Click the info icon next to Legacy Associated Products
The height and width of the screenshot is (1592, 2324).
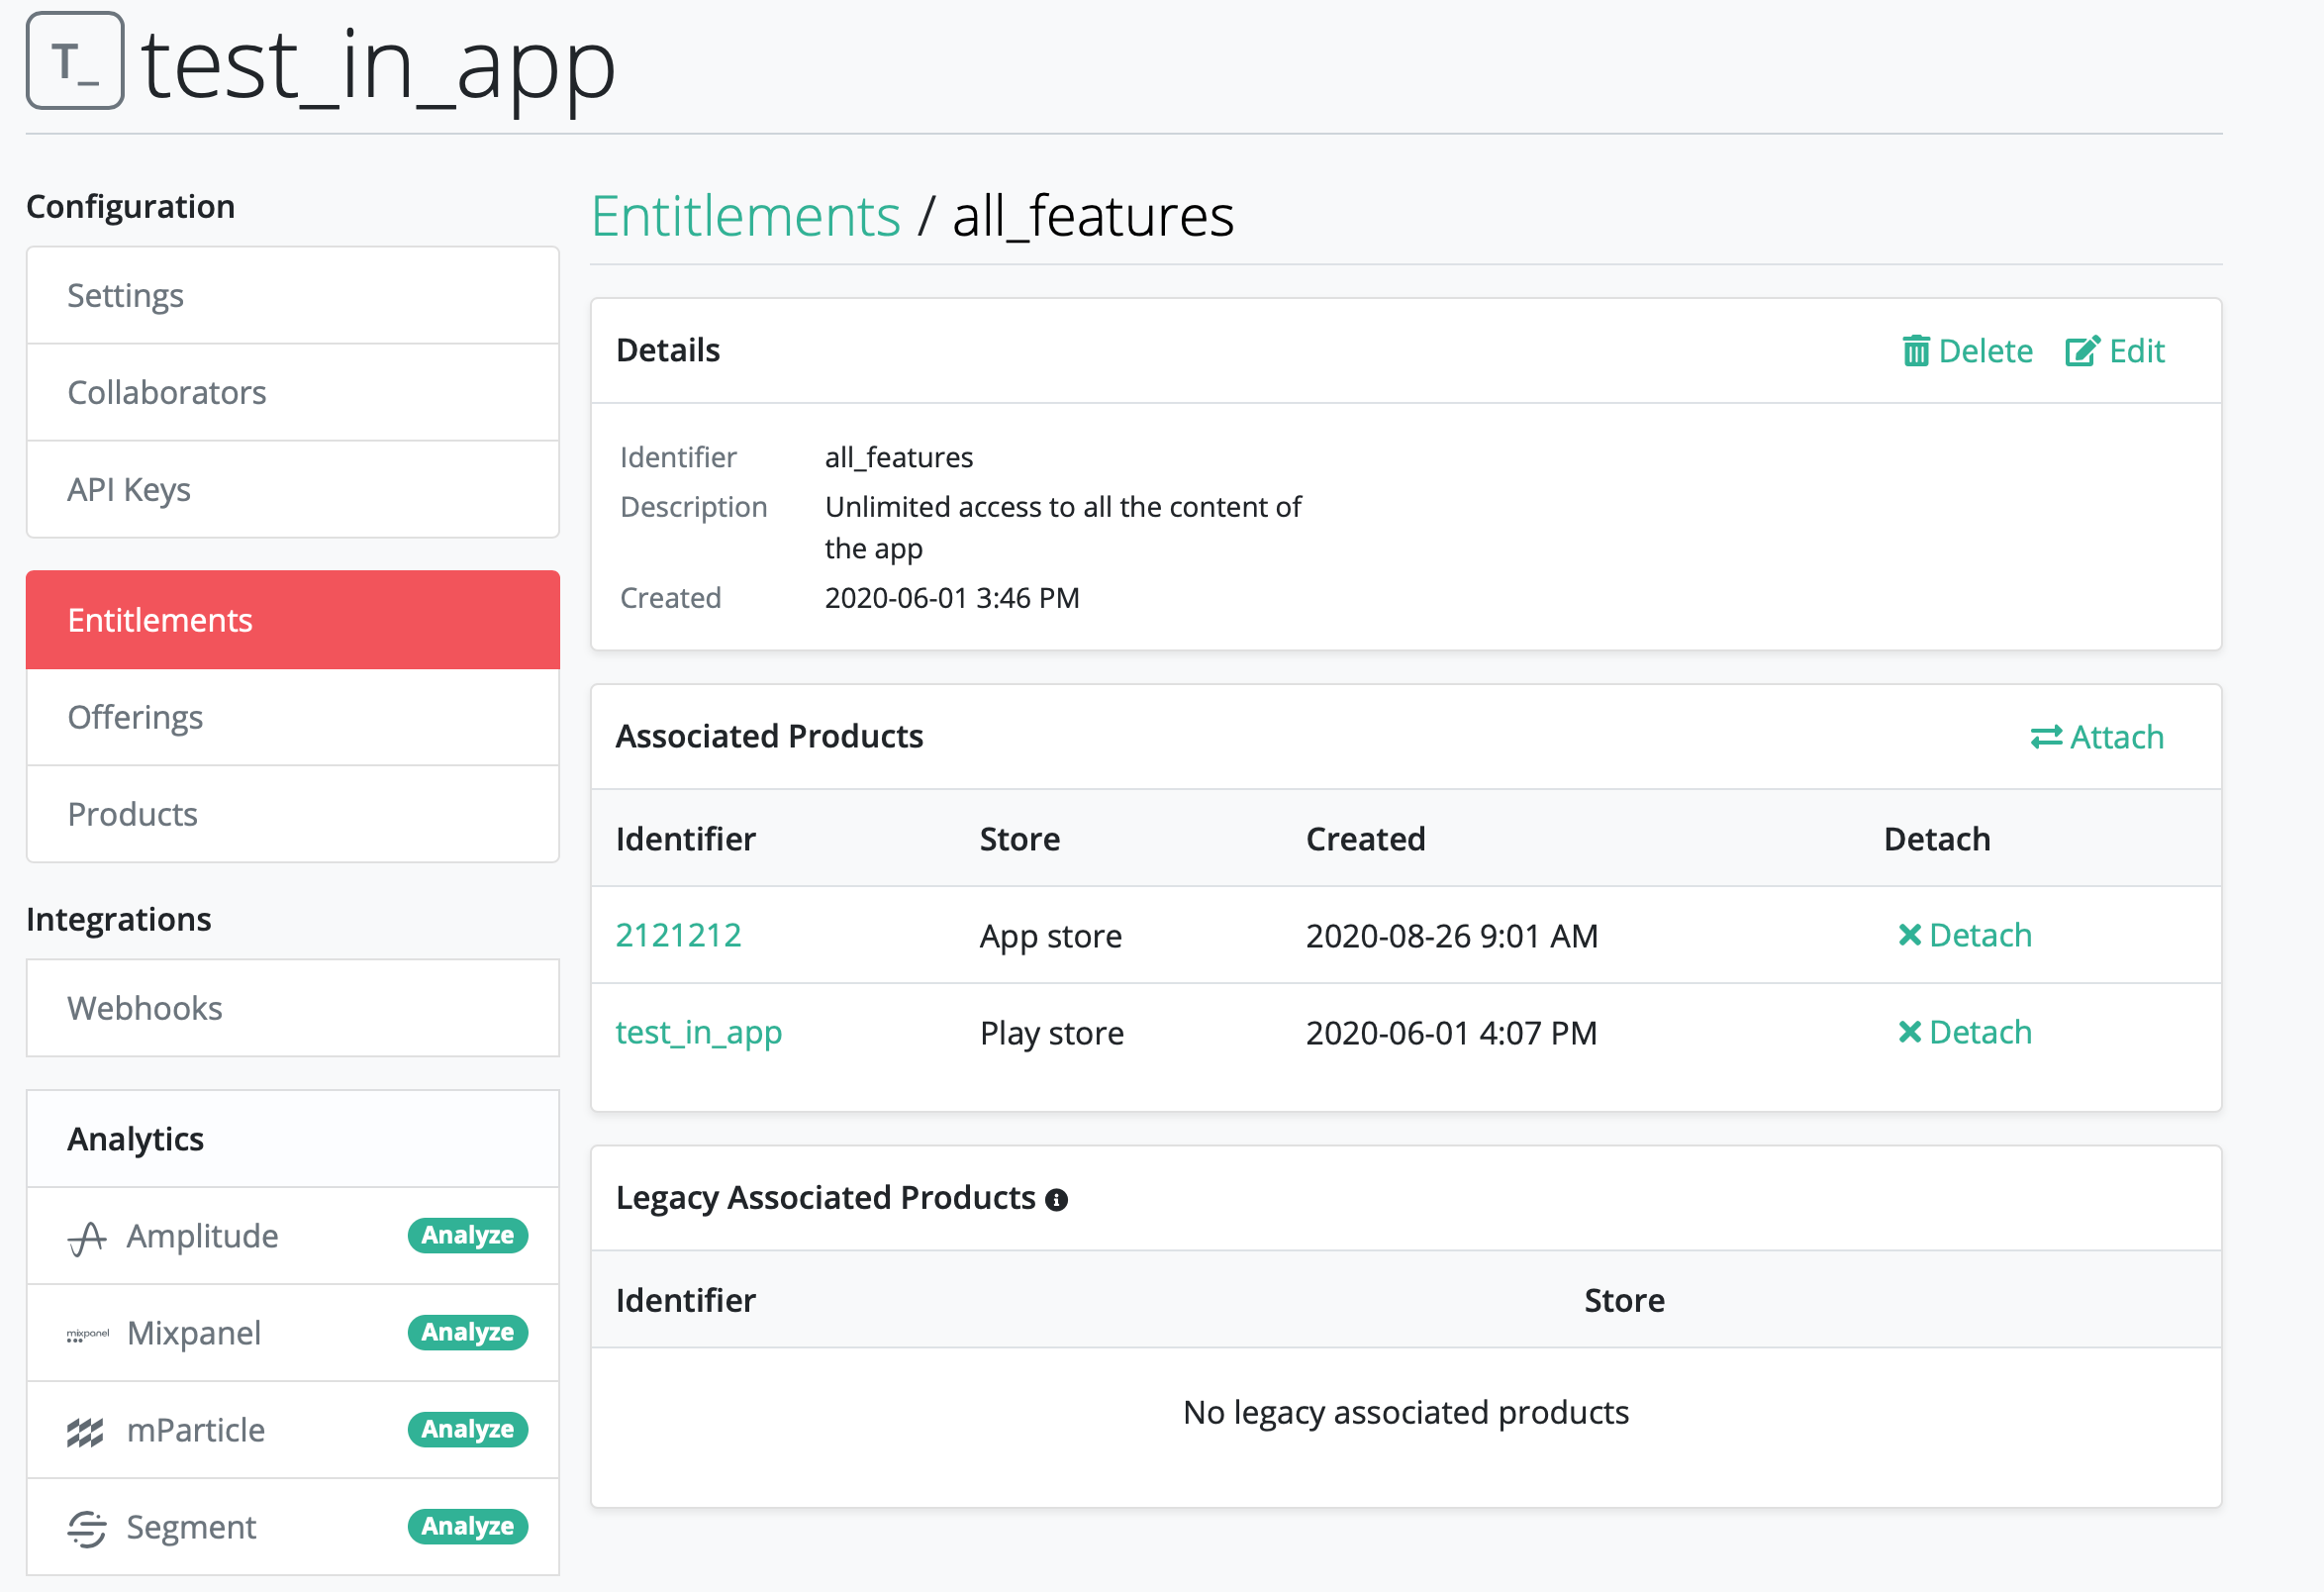(x=1058, y=1198)
